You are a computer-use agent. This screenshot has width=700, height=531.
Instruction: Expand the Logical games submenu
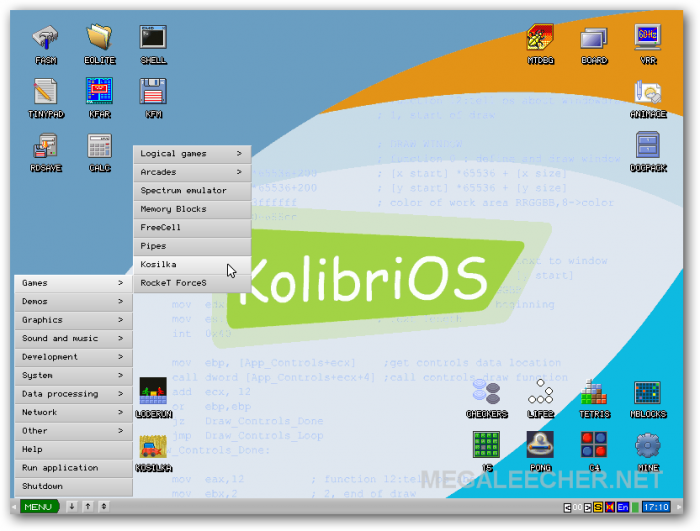click(x=192, y=154)
